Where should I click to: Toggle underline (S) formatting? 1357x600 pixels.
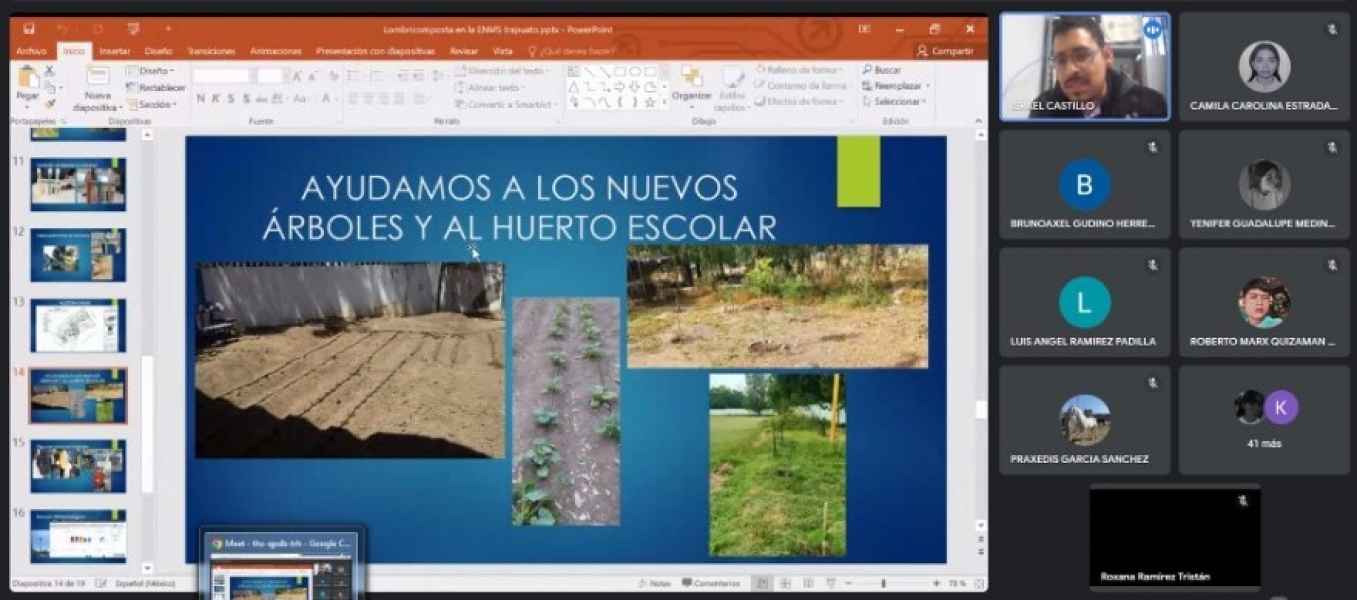tap(231, 99)
